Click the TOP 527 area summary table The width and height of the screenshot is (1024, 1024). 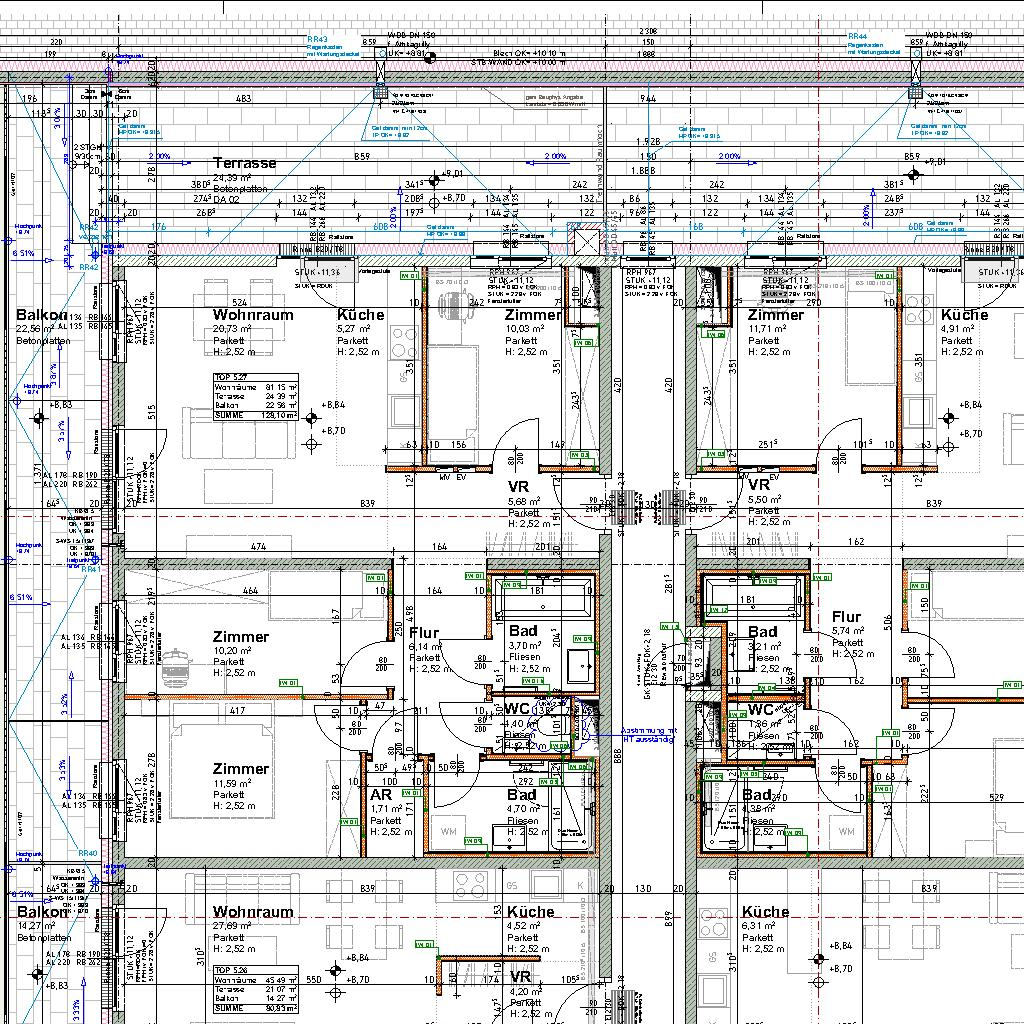tap(254, 396)
